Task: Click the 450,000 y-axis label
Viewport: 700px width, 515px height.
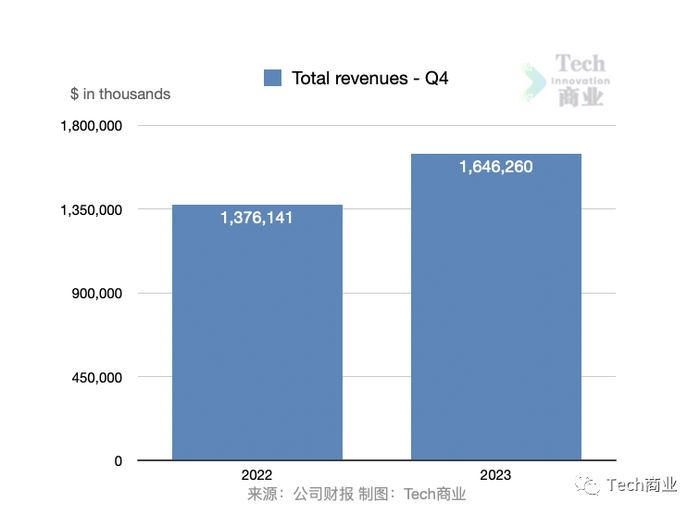Action: 97,378
